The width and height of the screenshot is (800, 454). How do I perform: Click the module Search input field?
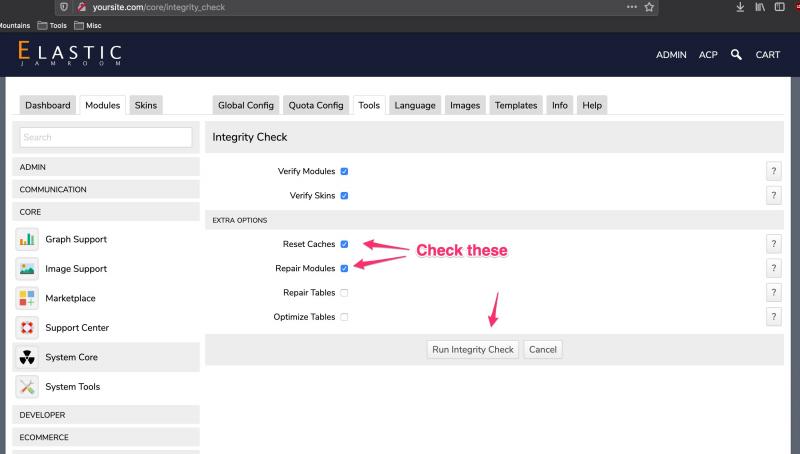(x=106, y=137)
